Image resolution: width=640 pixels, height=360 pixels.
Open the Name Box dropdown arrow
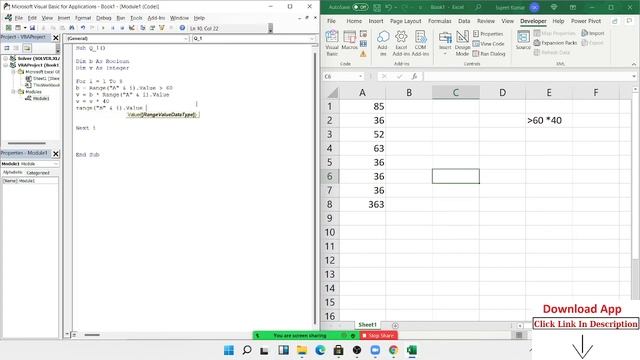tap(360, 76)
